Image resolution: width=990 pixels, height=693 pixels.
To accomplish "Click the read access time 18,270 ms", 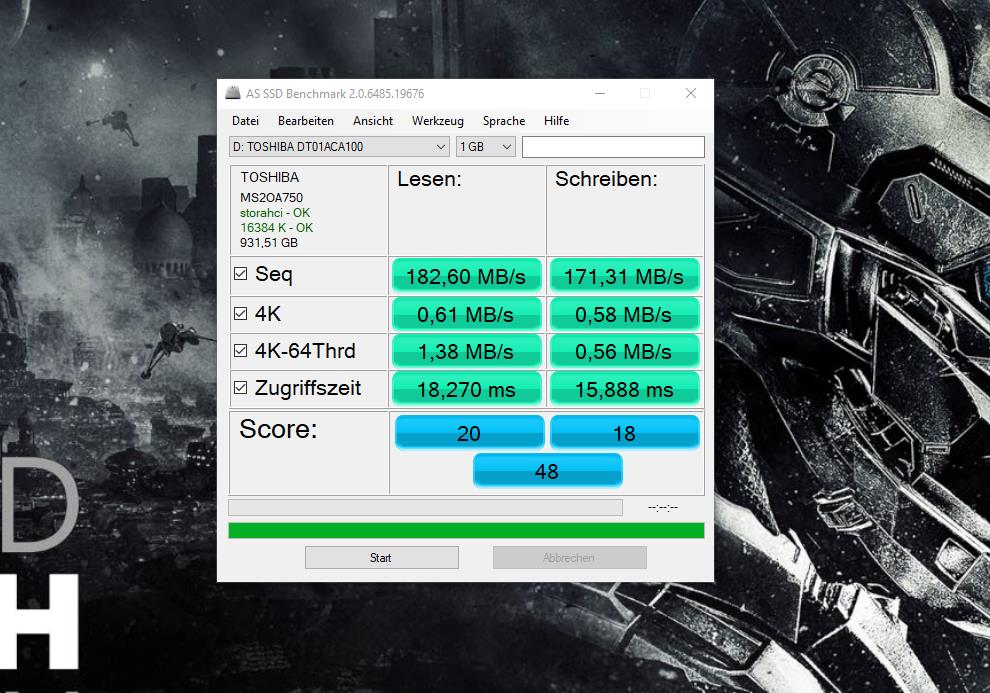I will click(x=467, y=389).
